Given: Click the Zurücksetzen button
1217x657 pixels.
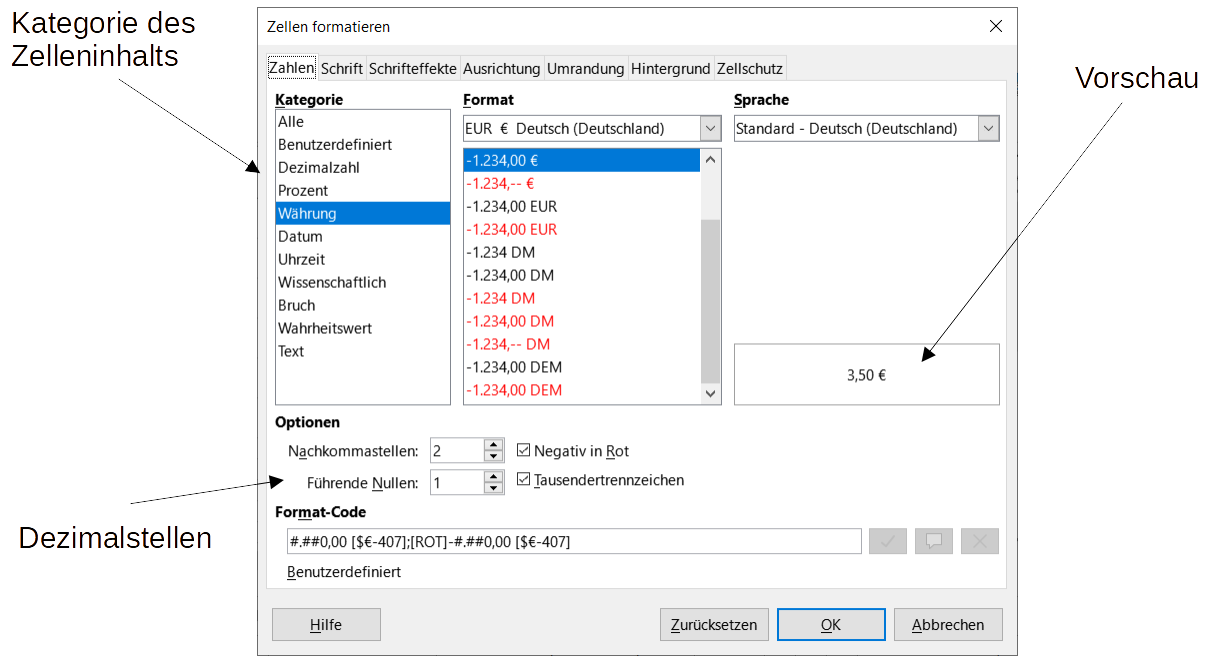Looking at the screenshot, I should 714,625.
